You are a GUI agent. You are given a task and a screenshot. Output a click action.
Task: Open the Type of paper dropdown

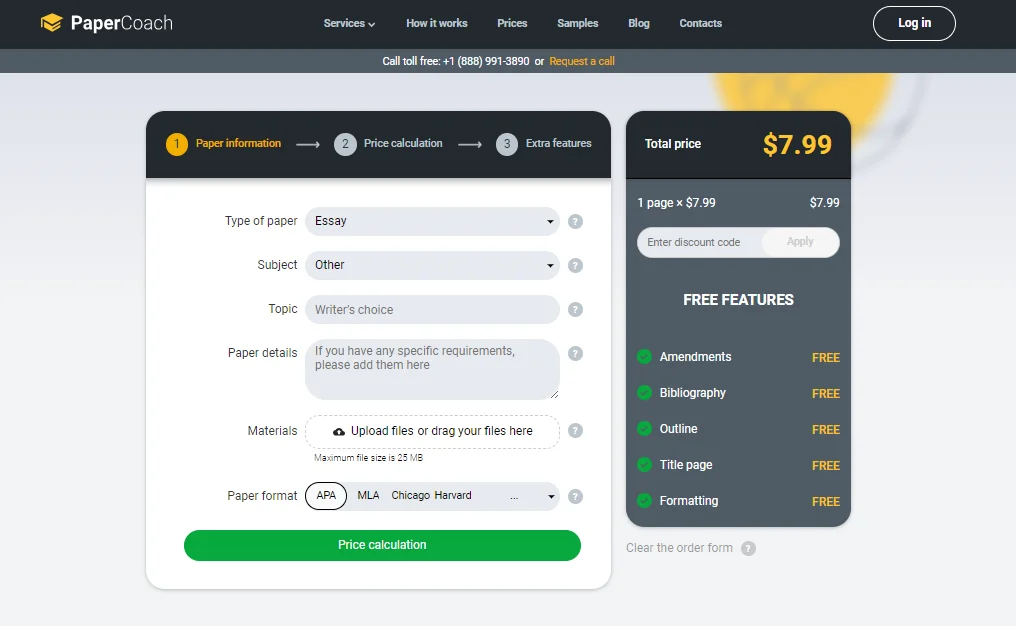coord(432,221)
